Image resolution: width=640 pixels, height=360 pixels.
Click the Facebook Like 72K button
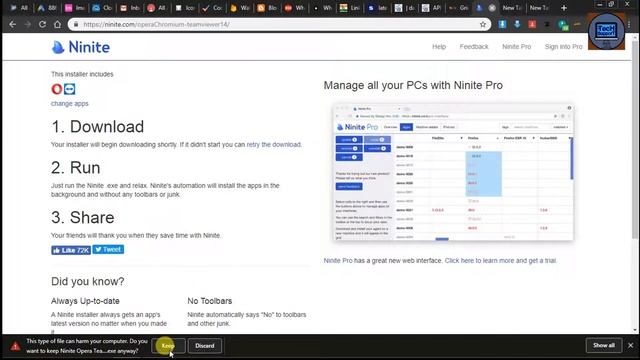click(71, 250)
